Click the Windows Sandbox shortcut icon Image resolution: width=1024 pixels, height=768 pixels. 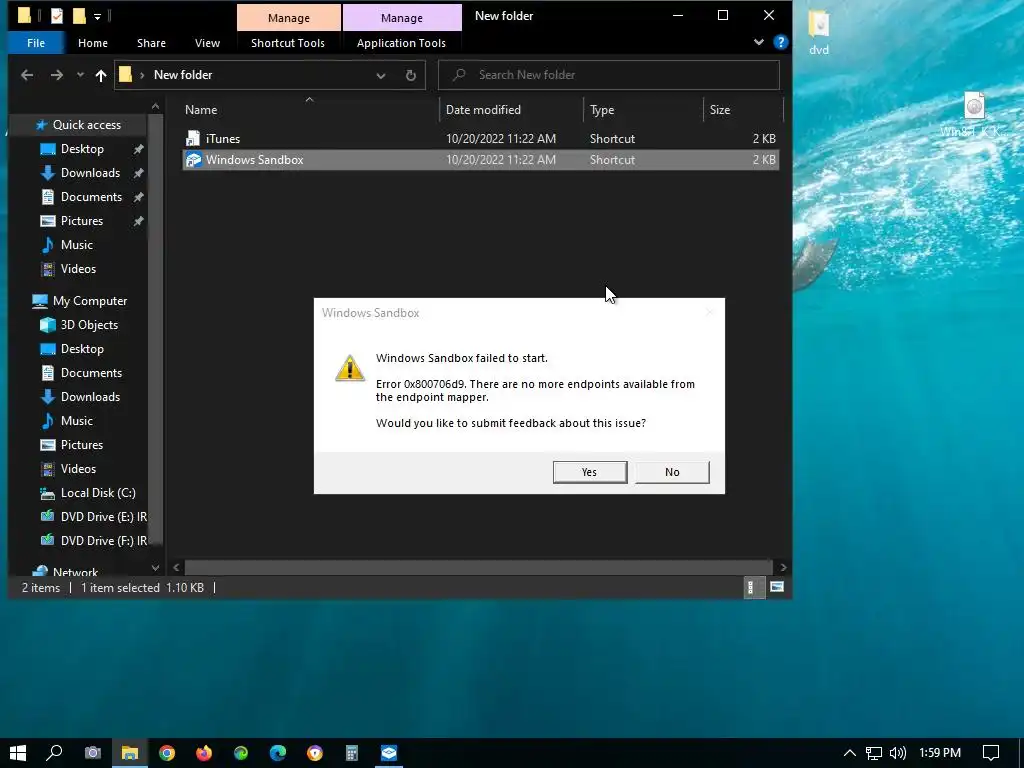point(193,159)
